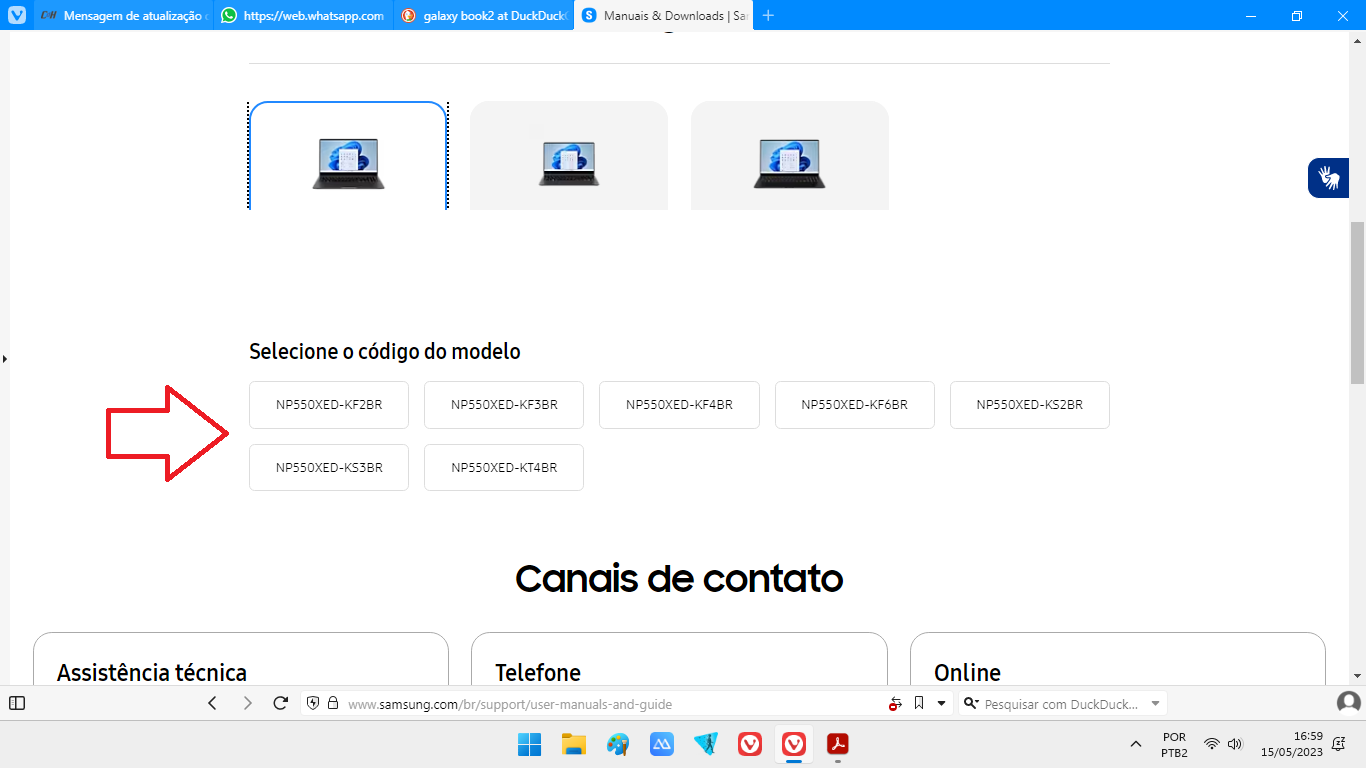Open the blue mountain app in taskbar
Screen dimensions: 1366x768
[x=662, y=744]
